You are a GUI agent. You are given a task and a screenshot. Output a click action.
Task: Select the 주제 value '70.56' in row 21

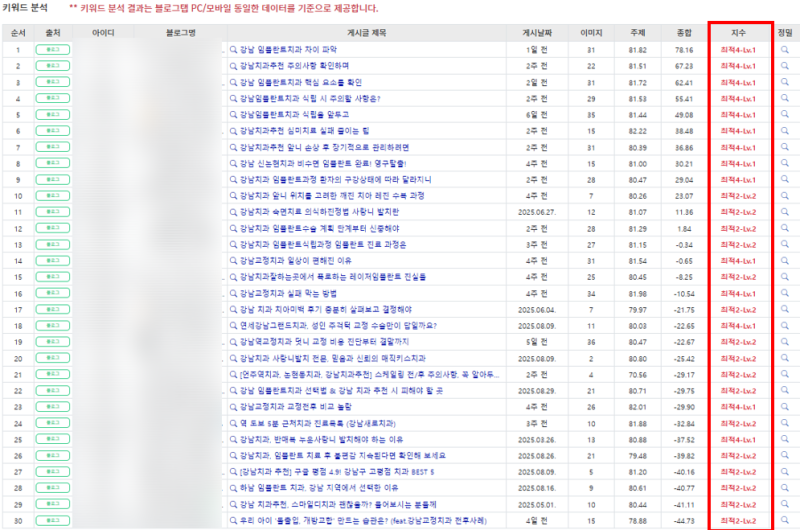point(638,374)
